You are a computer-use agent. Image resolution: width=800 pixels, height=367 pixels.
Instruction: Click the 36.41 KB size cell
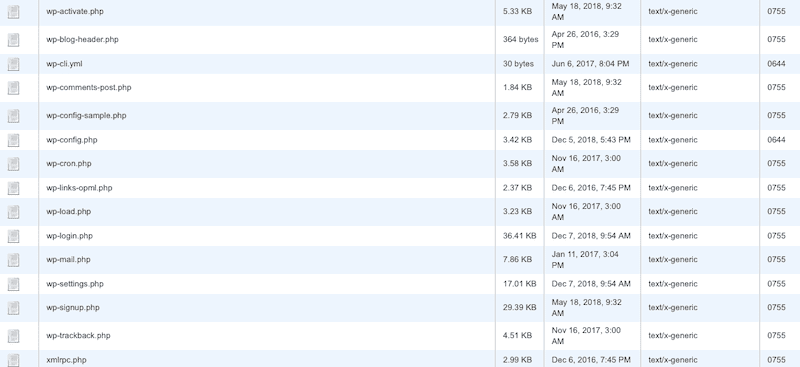tap(519, 236)
